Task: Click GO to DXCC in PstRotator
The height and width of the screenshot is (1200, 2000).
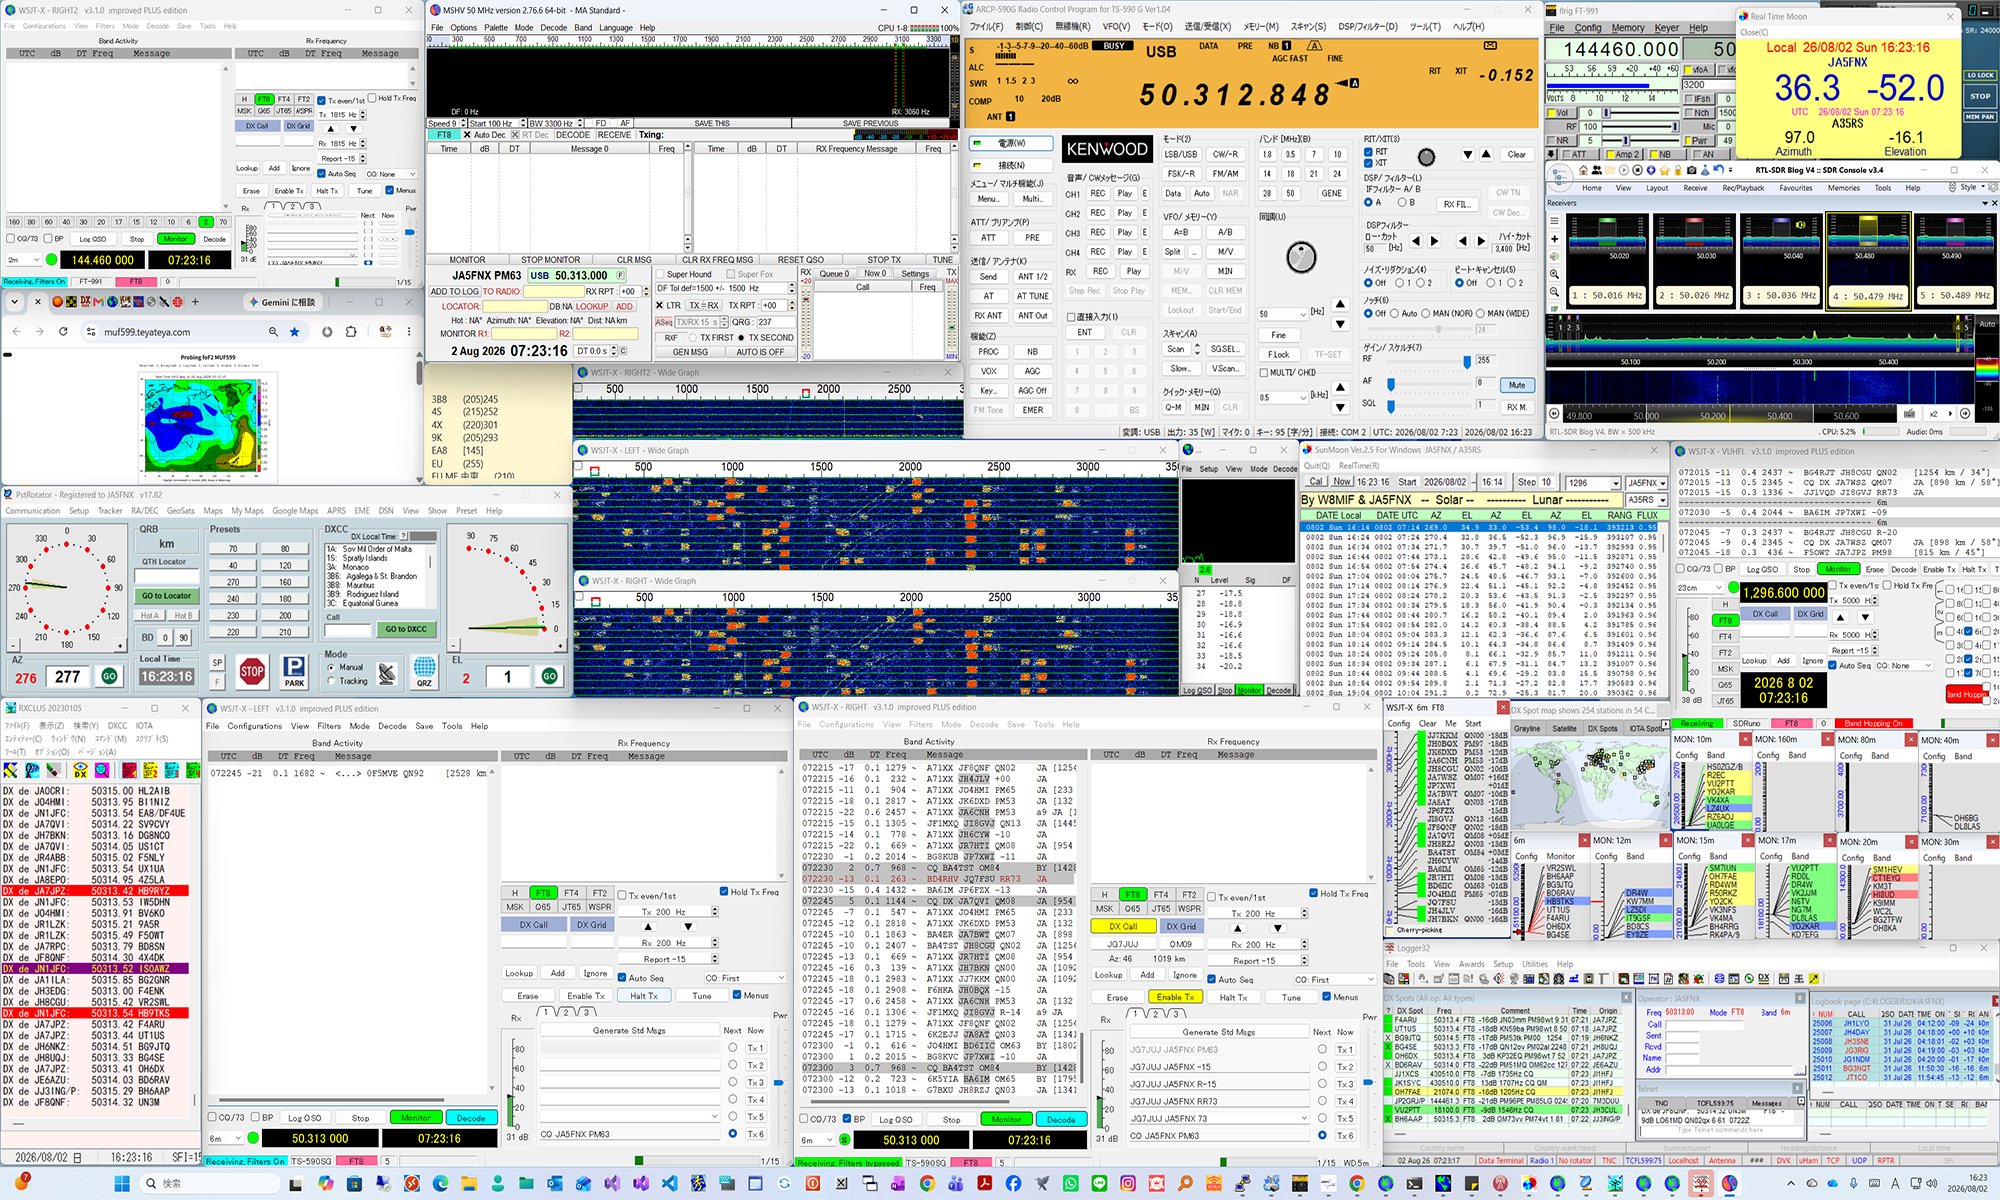Action: (x=406, y=629)
